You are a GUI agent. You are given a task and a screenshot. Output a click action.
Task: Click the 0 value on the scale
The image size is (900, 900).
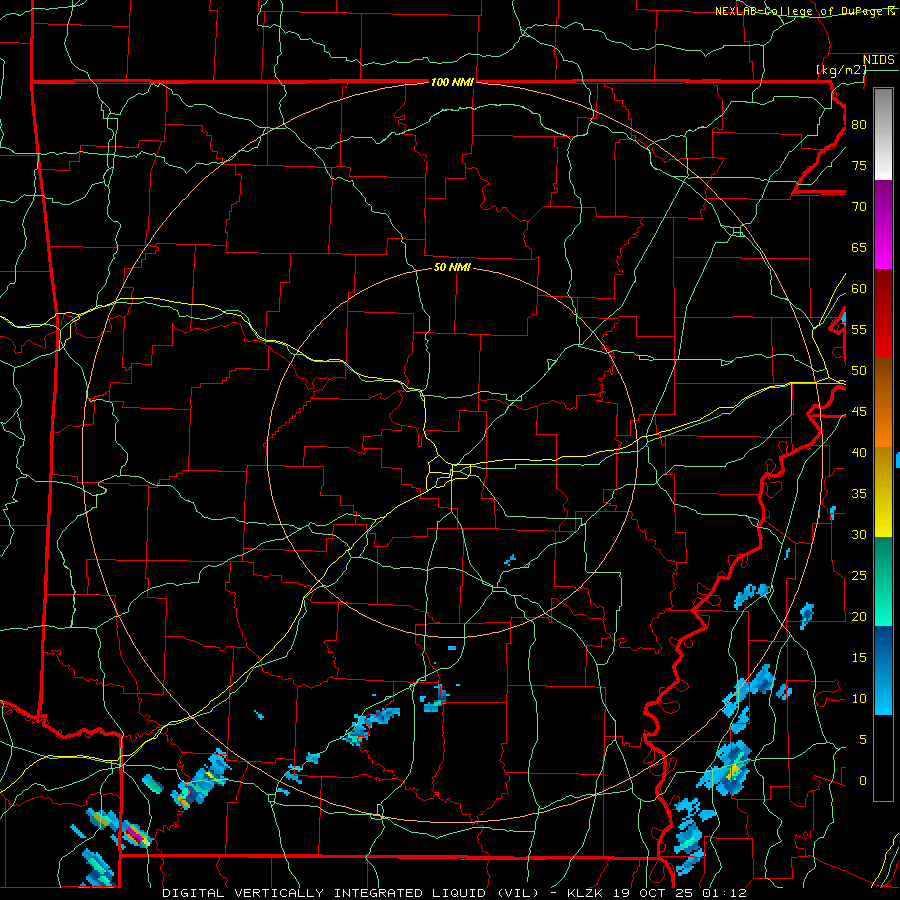coord(863,781)
